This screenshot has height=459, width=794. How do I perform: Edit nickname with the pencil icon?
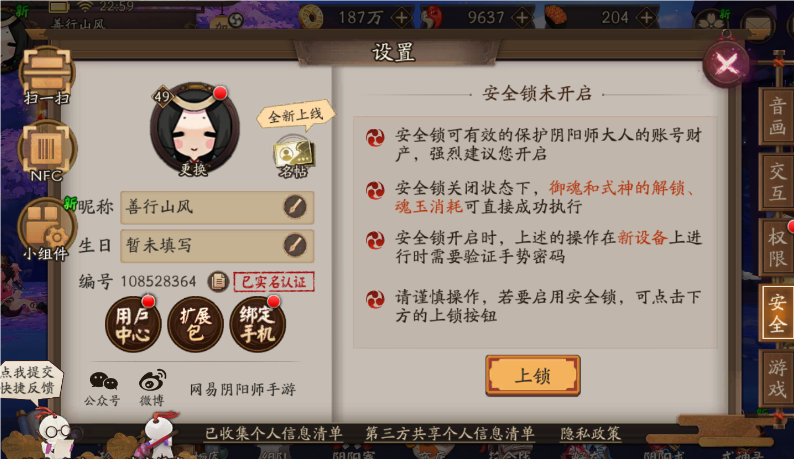[295, 207]
